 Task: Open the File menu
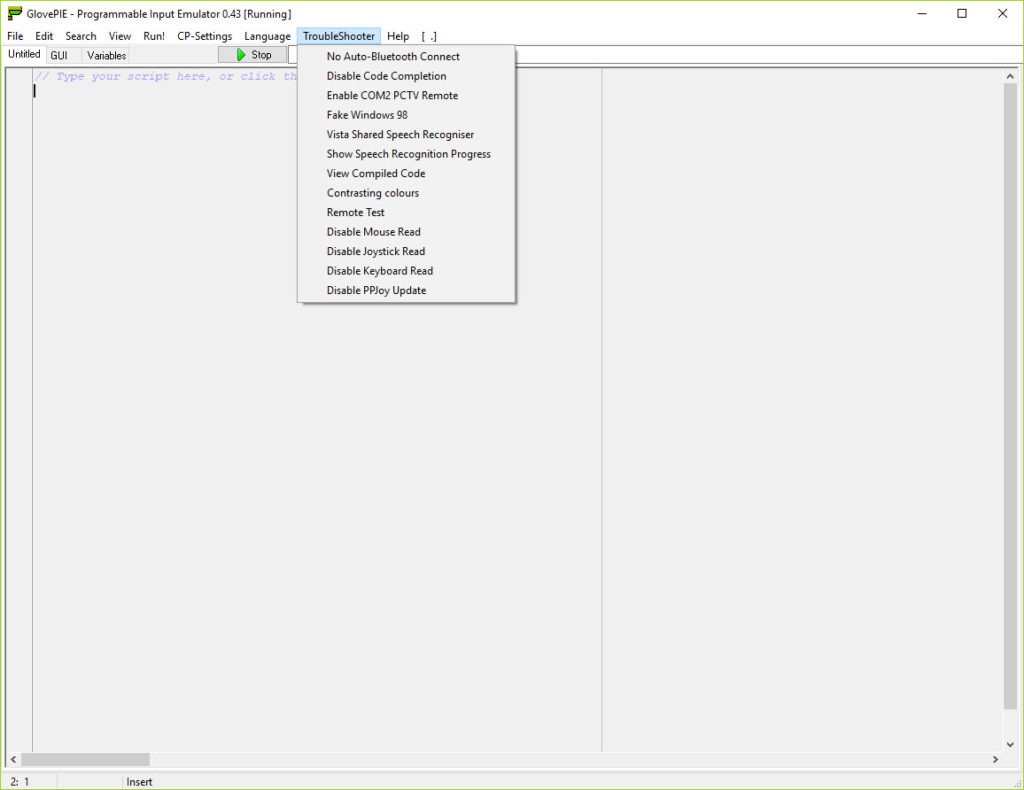coord(15,36)
